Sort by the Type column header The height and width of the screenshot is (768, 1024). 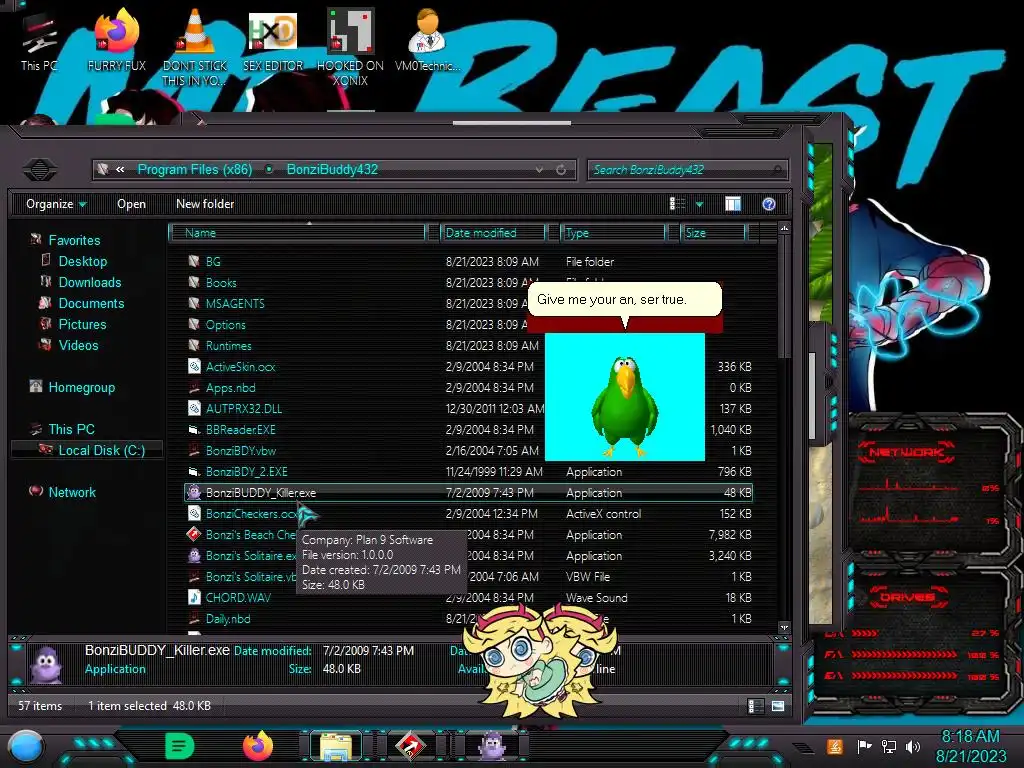(x=613, y=232)
